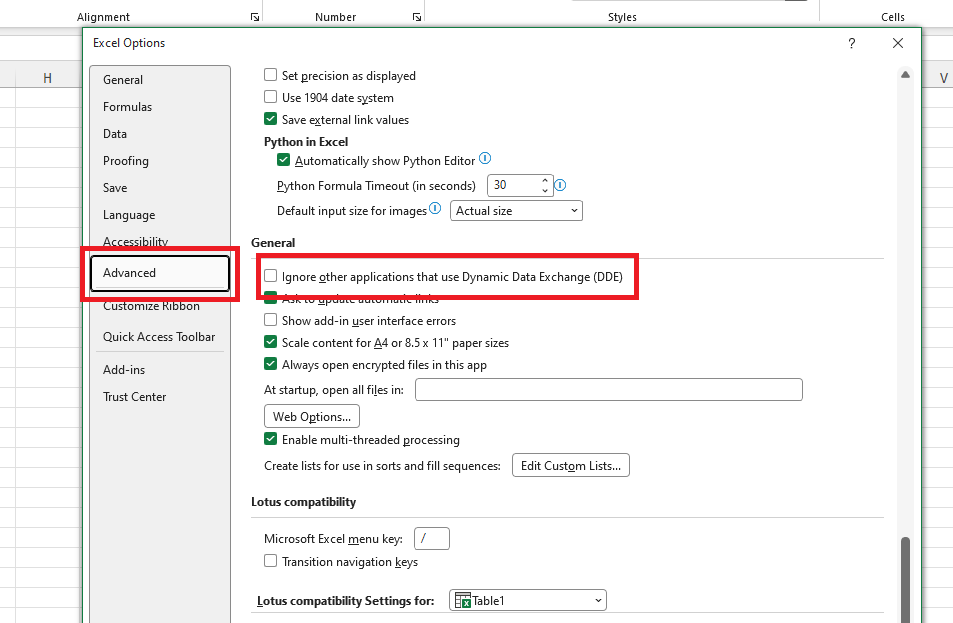The height and width of the screenshot is (623, 953).
Task: Close the Excel Options dialog
Action: point(898,43)
